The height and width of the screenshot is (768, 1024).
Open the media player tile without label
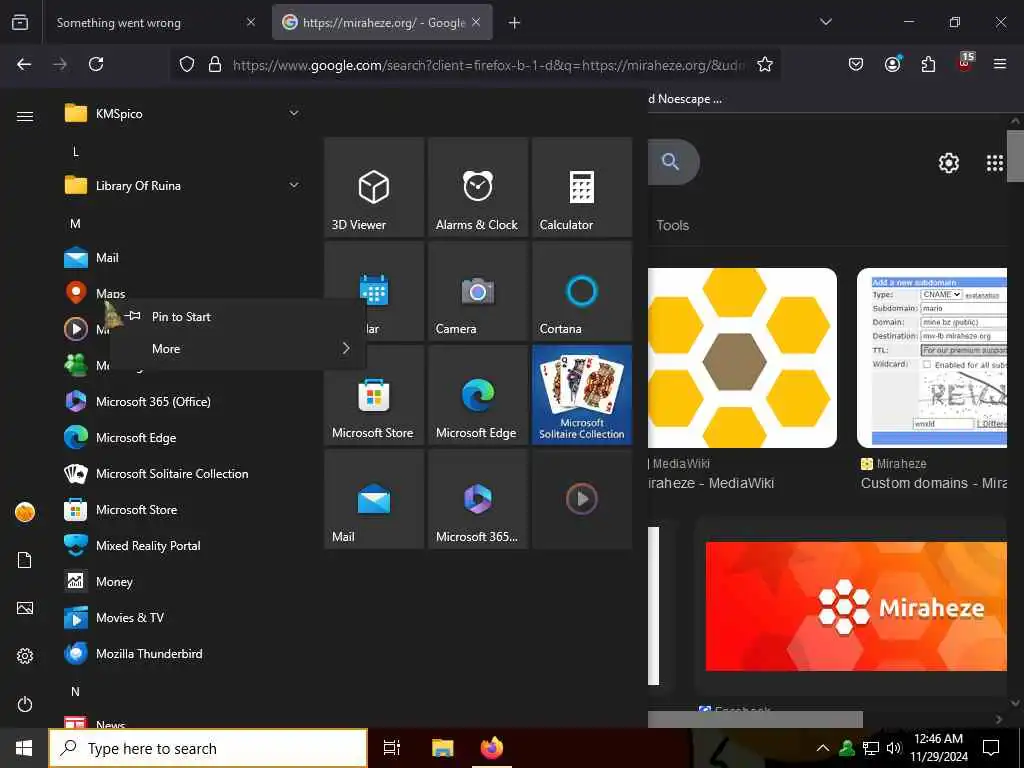click(582, 499)
